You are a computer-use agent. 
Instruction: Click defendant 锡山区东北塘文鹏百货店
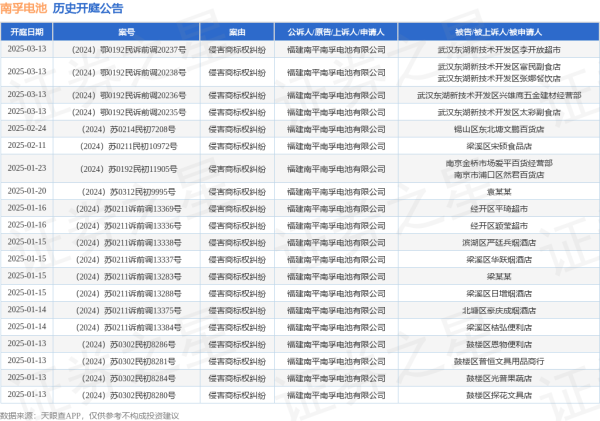point(499,129)
